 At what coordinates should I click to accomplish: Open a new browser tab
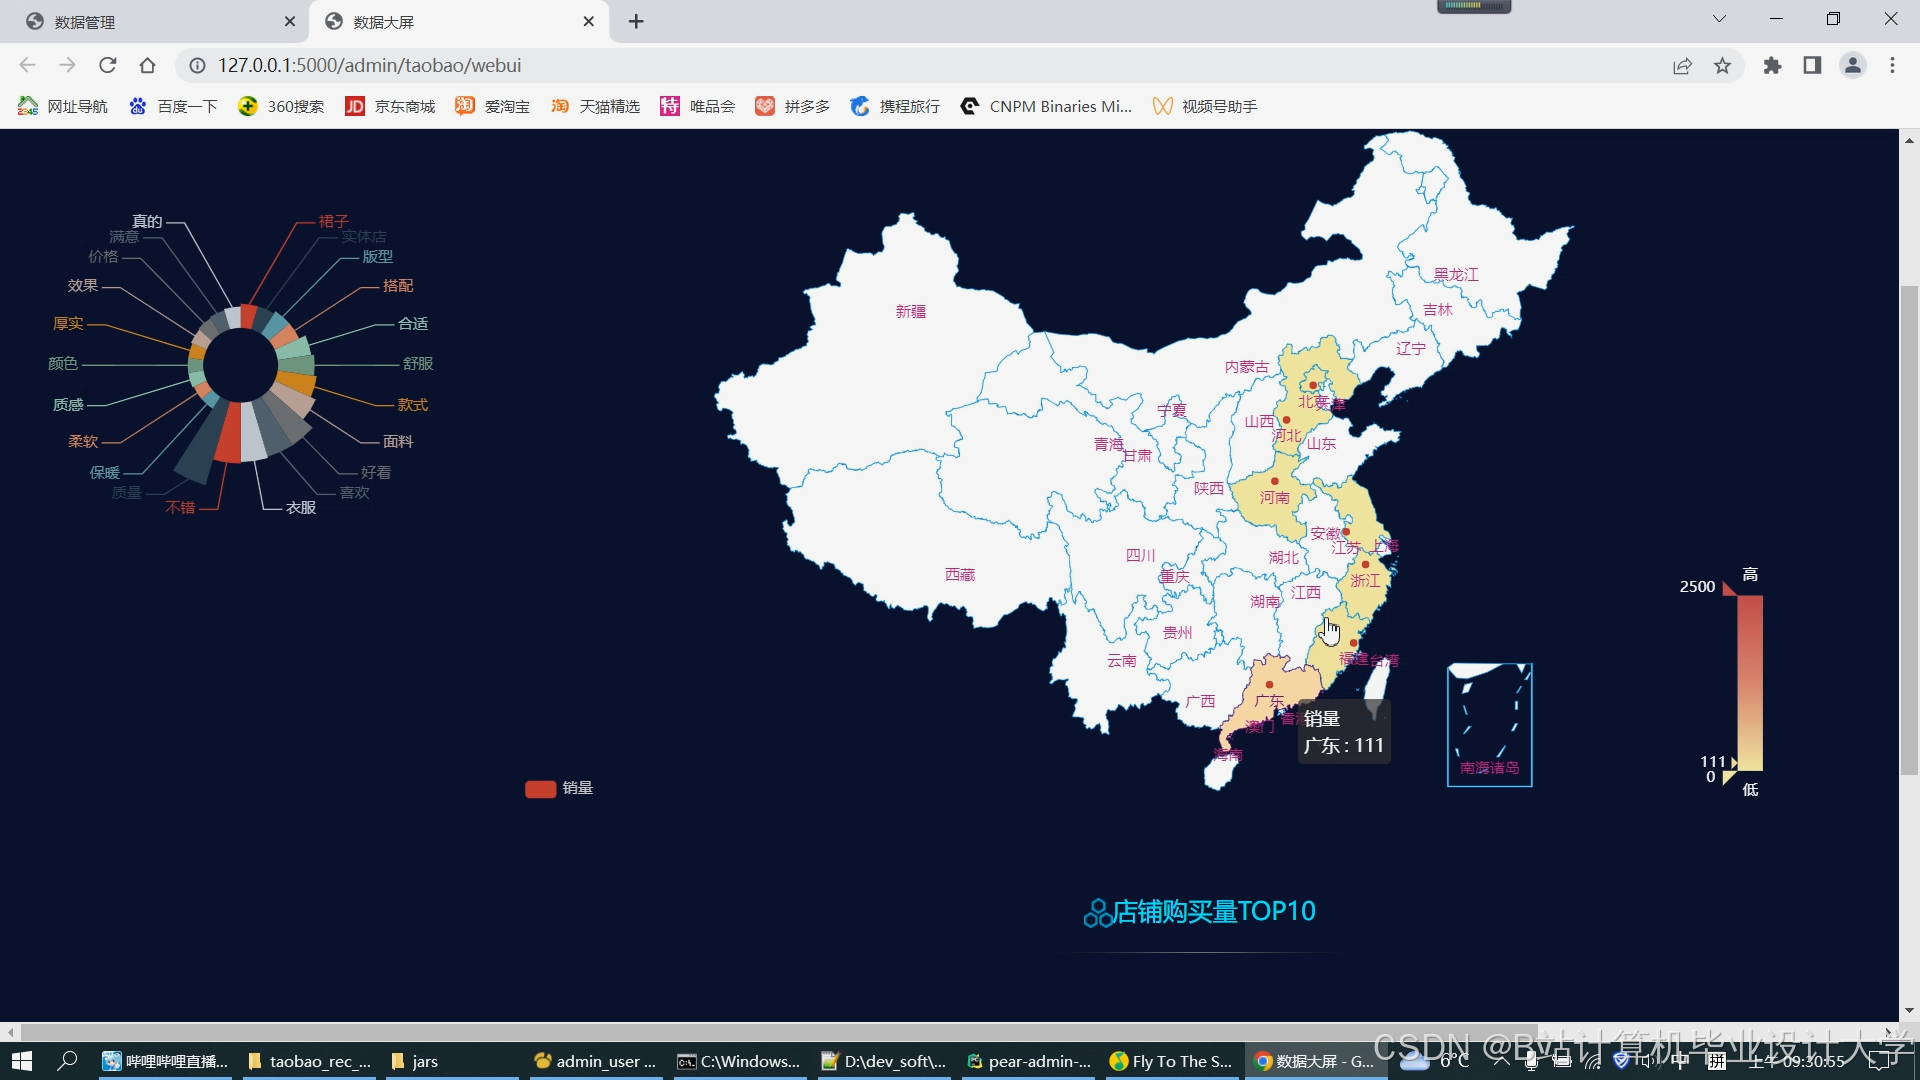[636, 21]
